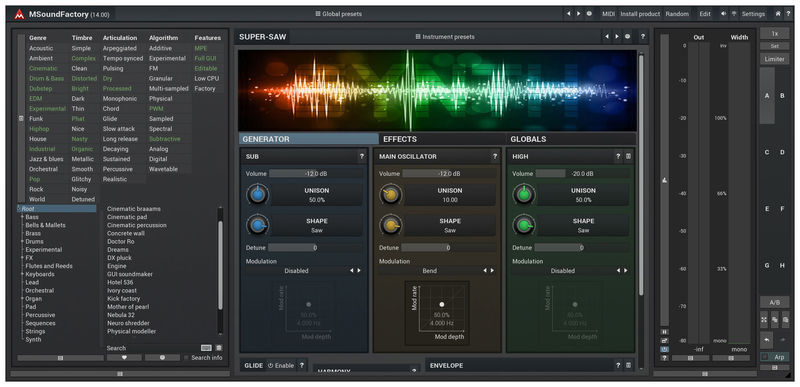Open the Instrument presets dropdown
800x387 pixels.
point(445,37)
